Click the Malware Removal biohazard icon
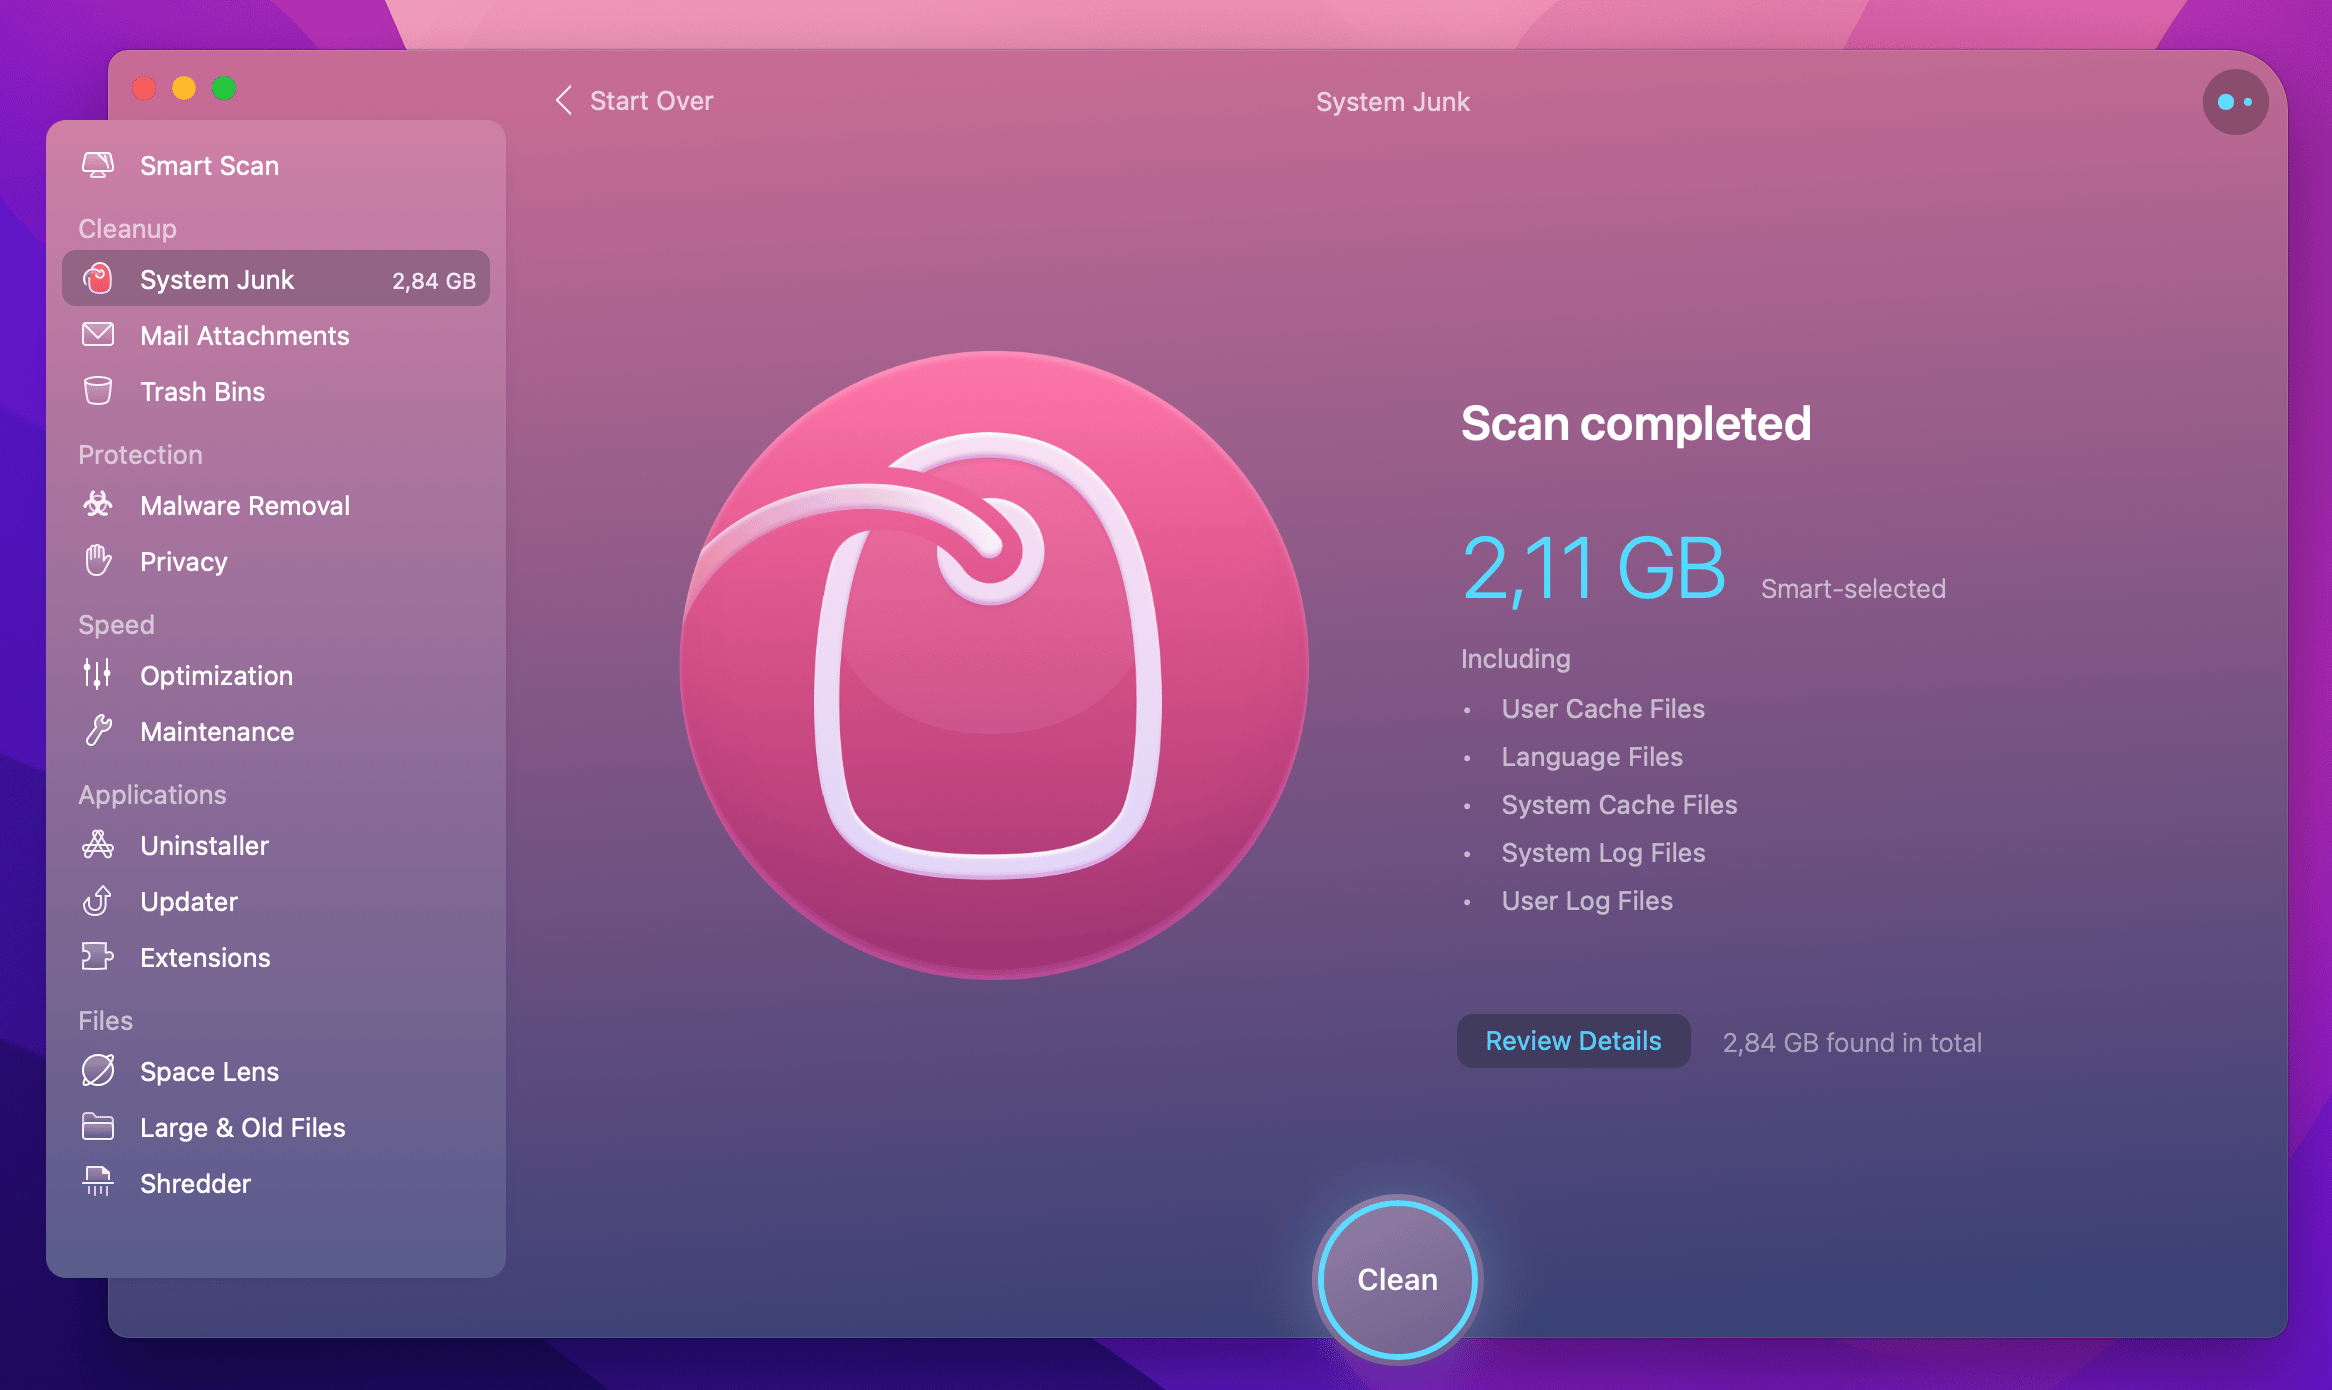 click(97, 505)
